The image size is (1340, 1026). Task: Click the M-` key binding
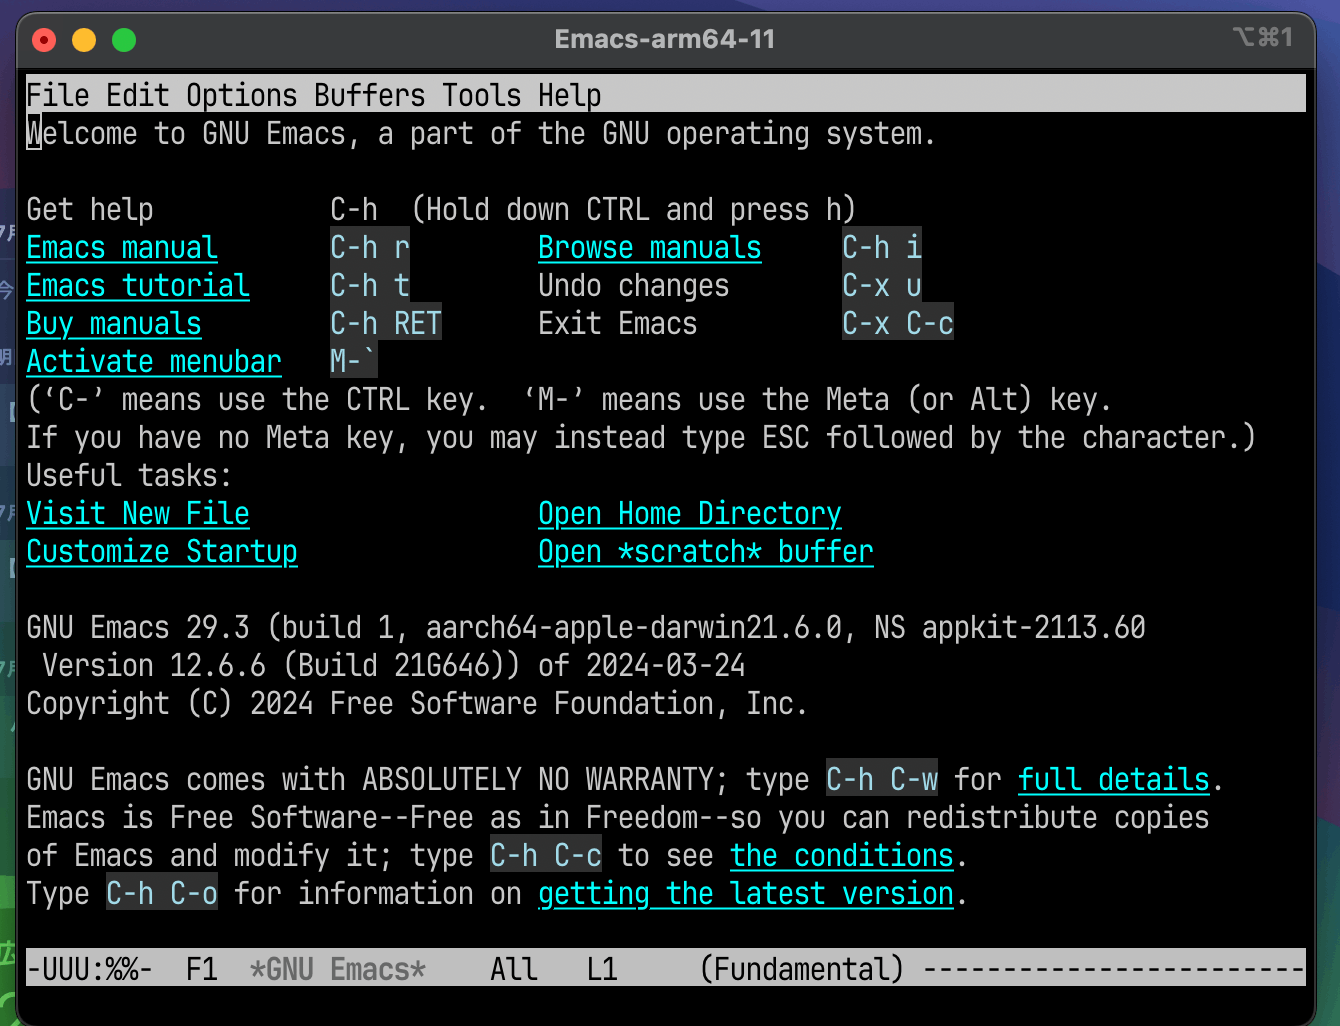click(x=354, y=361)
